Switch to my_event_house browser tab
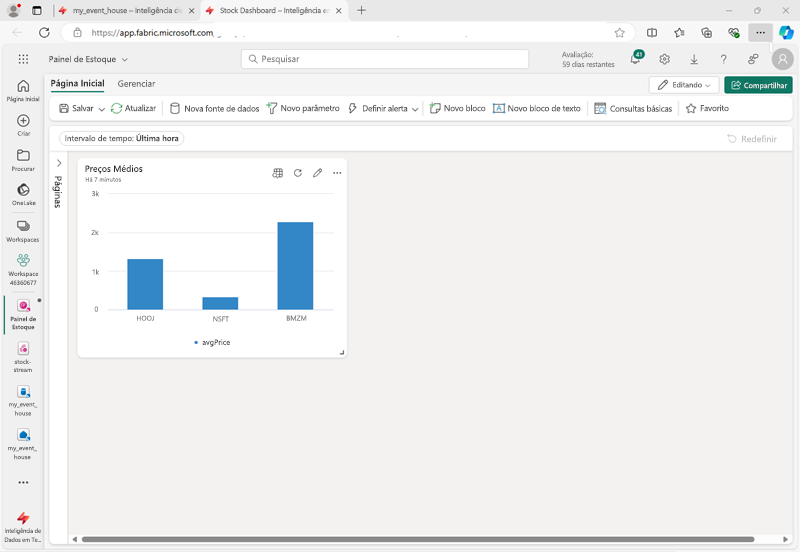 coord(126,10)
